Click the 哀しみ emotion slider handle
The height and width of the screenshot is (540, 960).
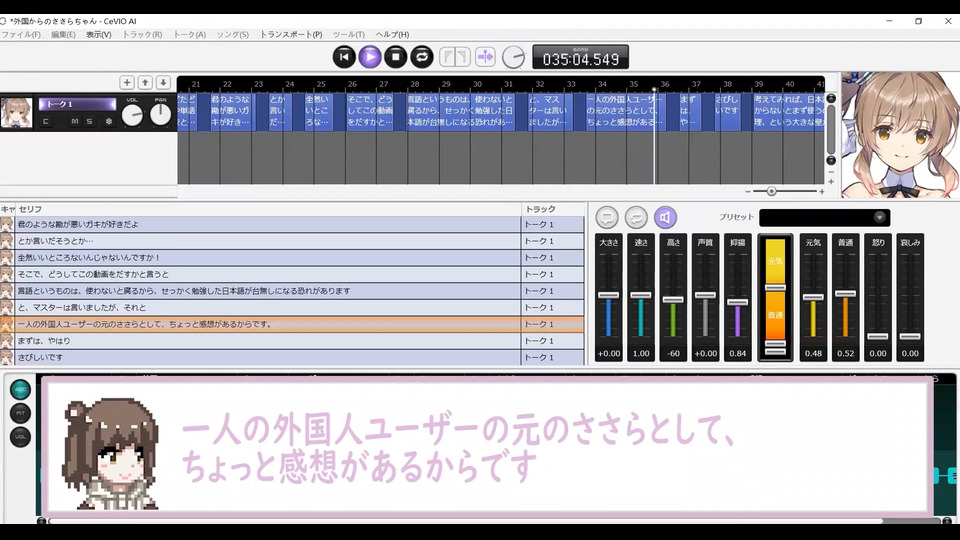[910, 336]
